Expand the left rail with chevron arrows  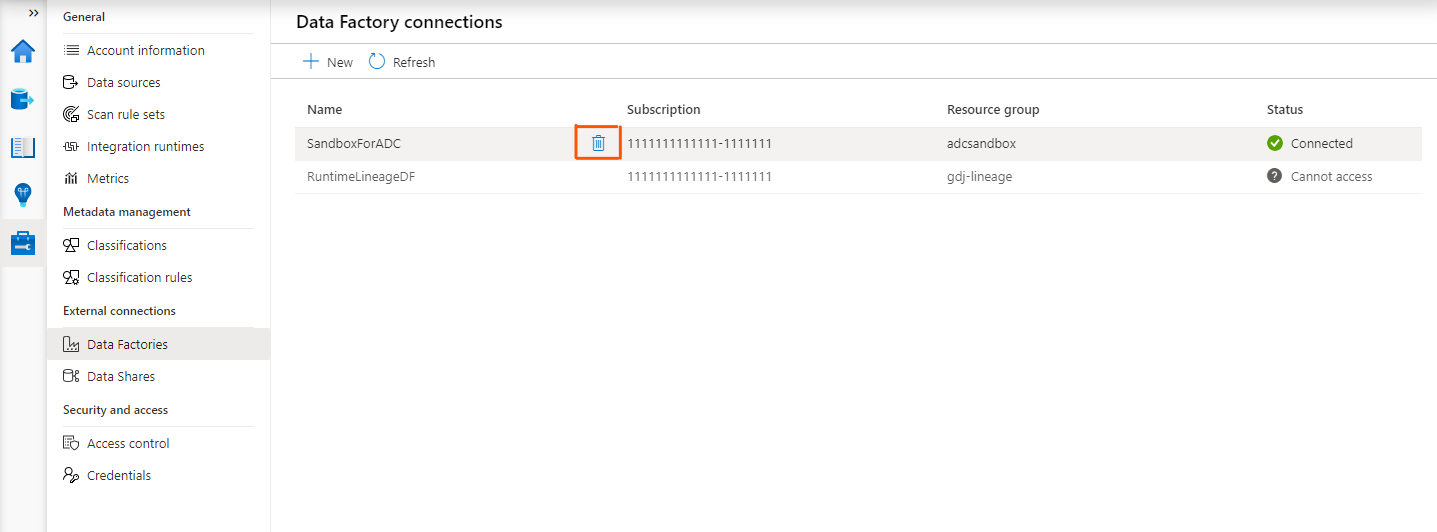33,13
